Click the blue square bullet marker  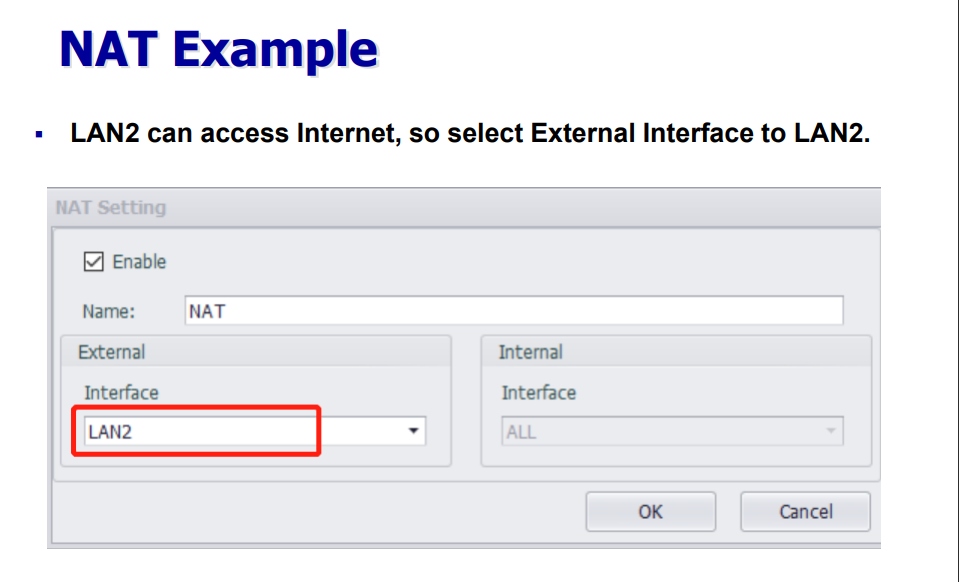[39, 134]
